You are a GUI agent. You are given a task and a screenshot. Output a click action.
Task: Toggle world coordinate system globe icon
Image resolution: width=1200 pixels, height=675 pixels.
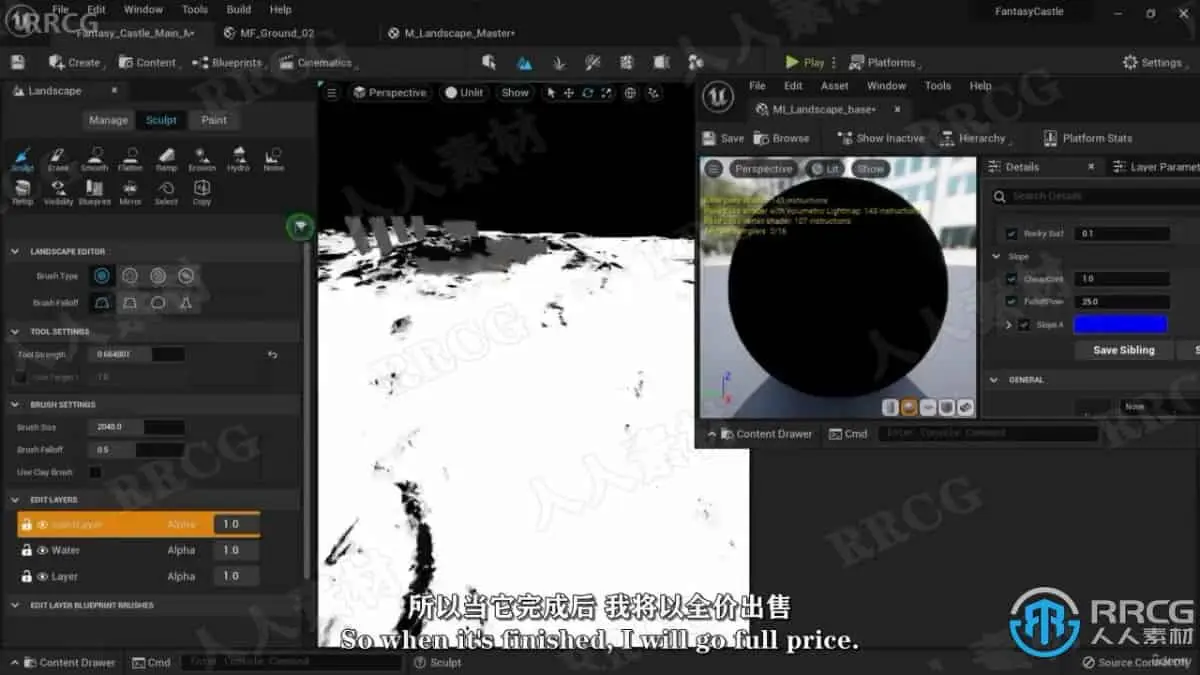(x=630, y=93)
